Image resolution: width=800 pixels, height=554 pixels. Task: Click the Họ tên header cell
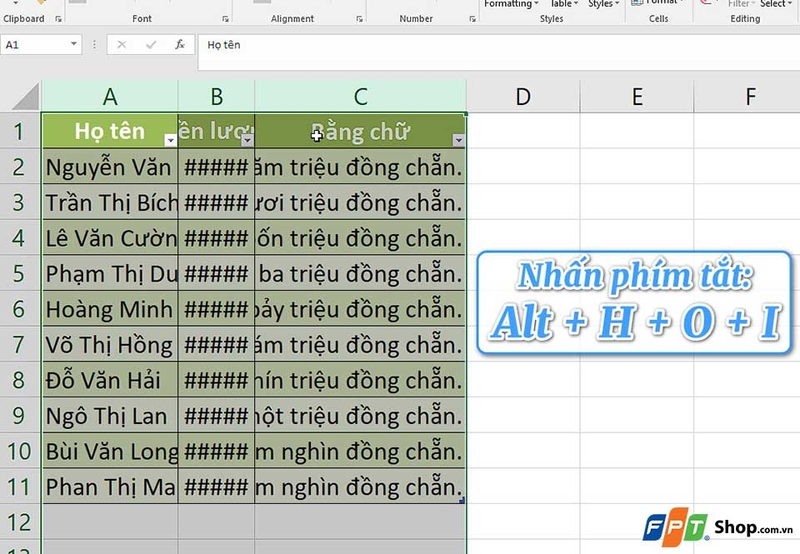(110, 131)
